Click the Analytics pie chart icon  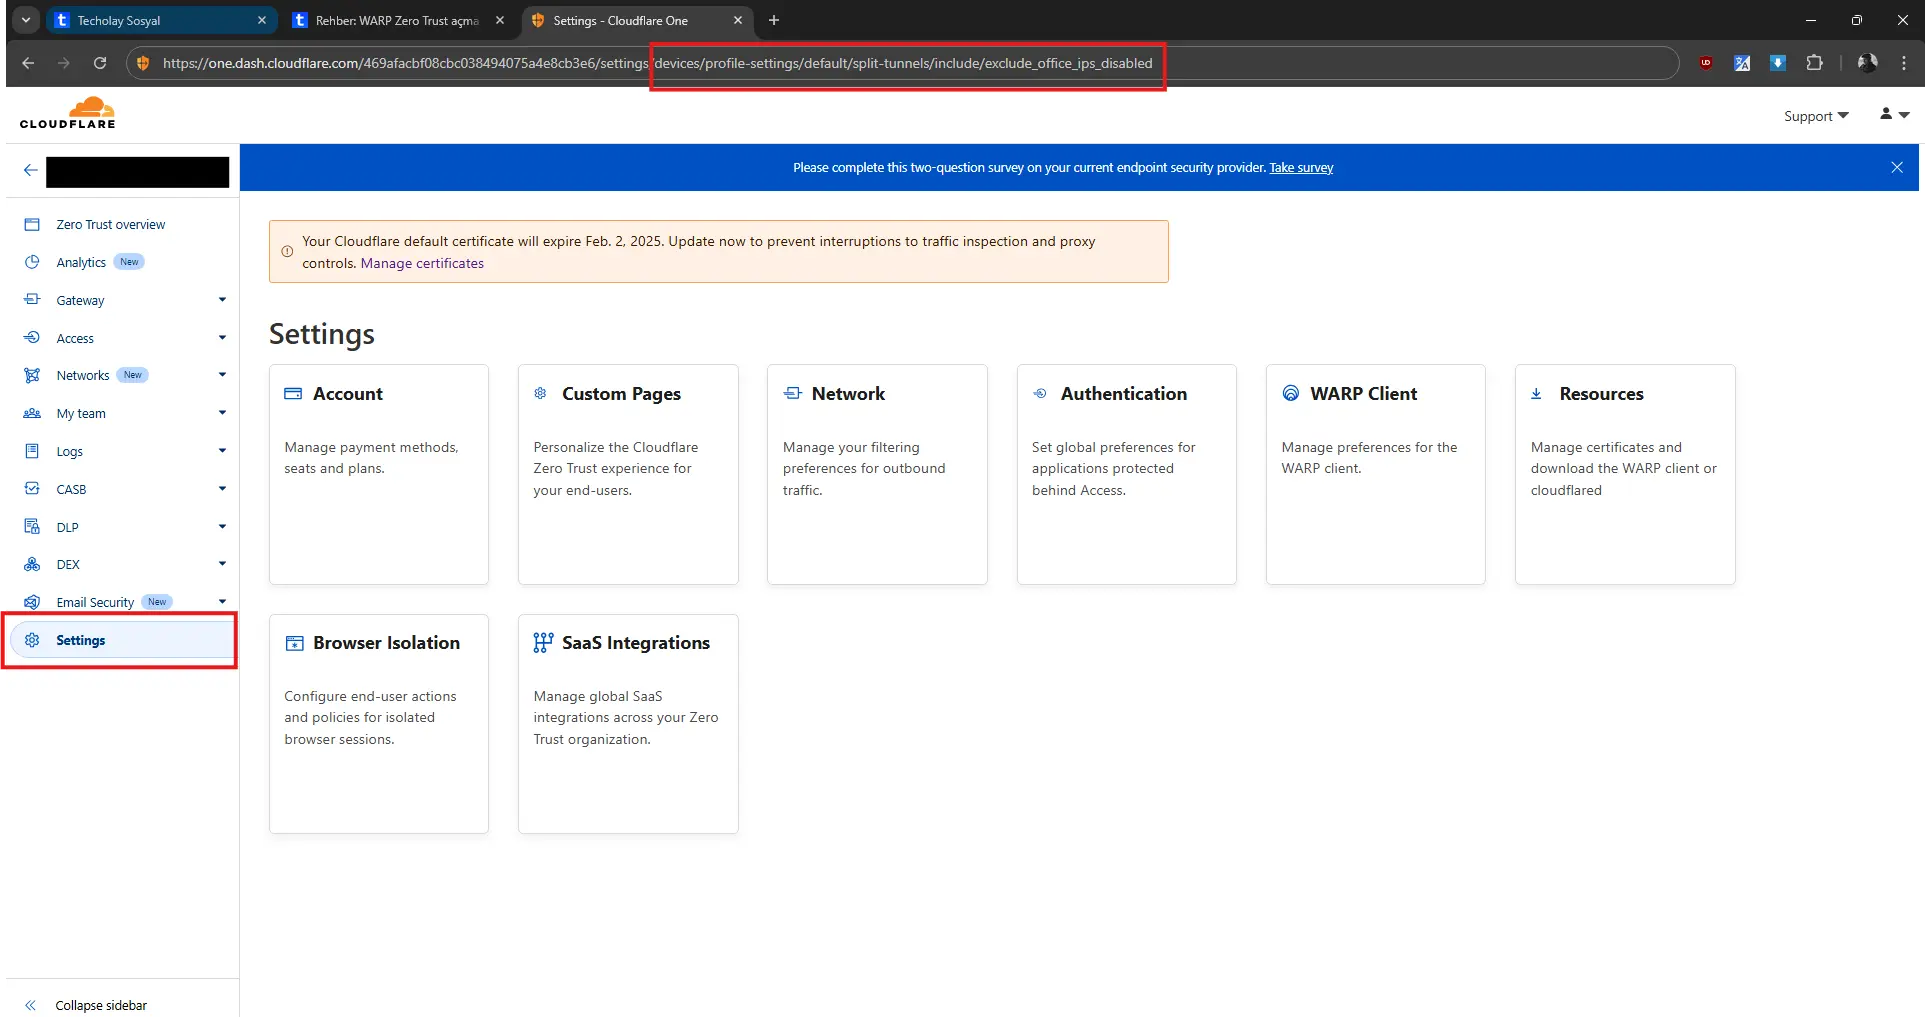(x=32, y=262)
